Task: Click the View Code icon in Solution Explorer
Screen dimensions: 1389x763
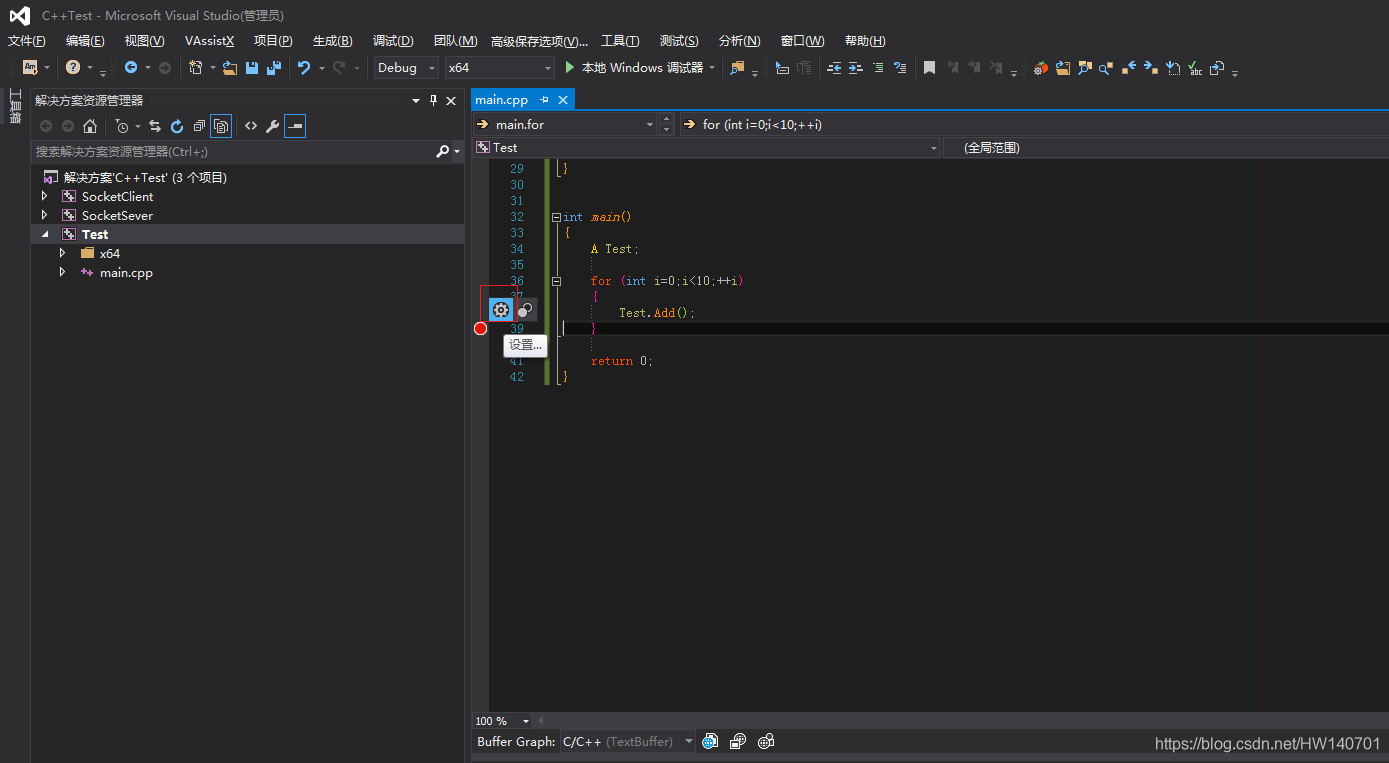Action: 251,126
